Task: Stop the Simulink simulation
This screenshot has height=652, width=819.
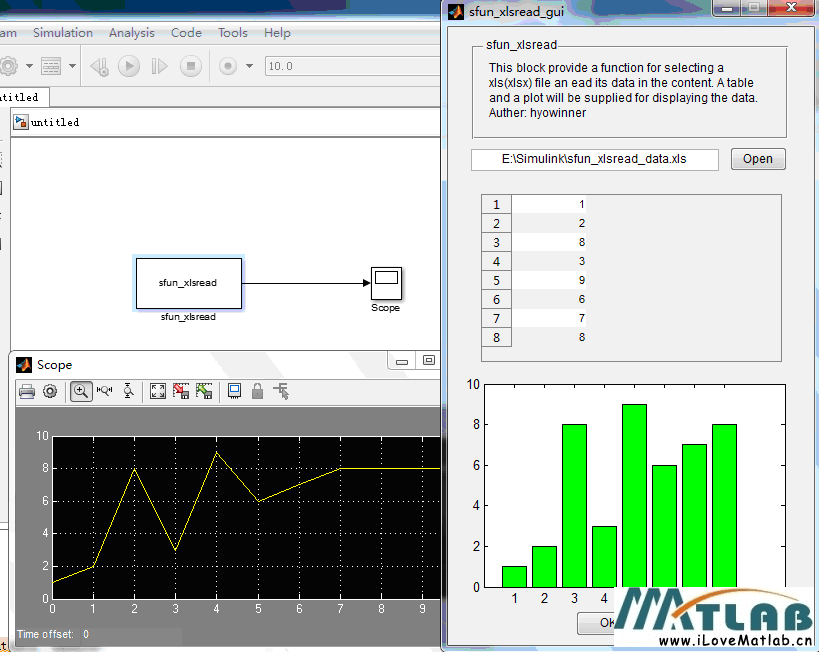Action: (x=191, y=66)
